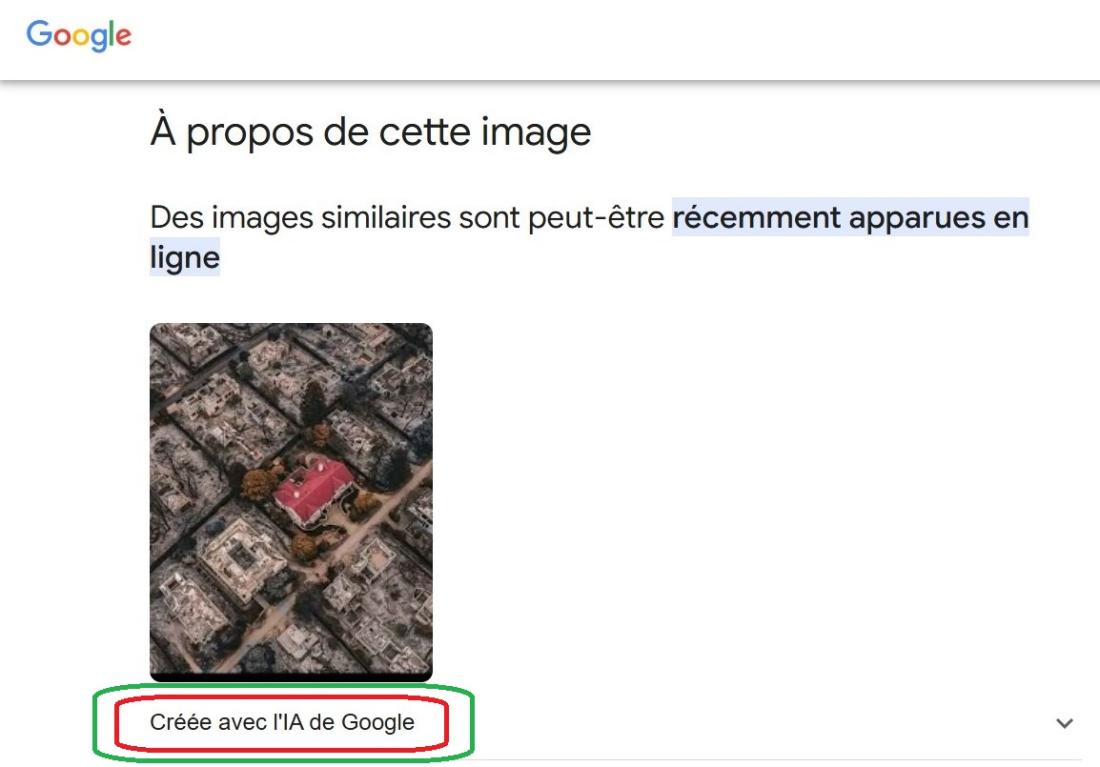1100x767 pixels.
Task: Click the red "e" ending the Google logo
Action: [x=123, y=36]
